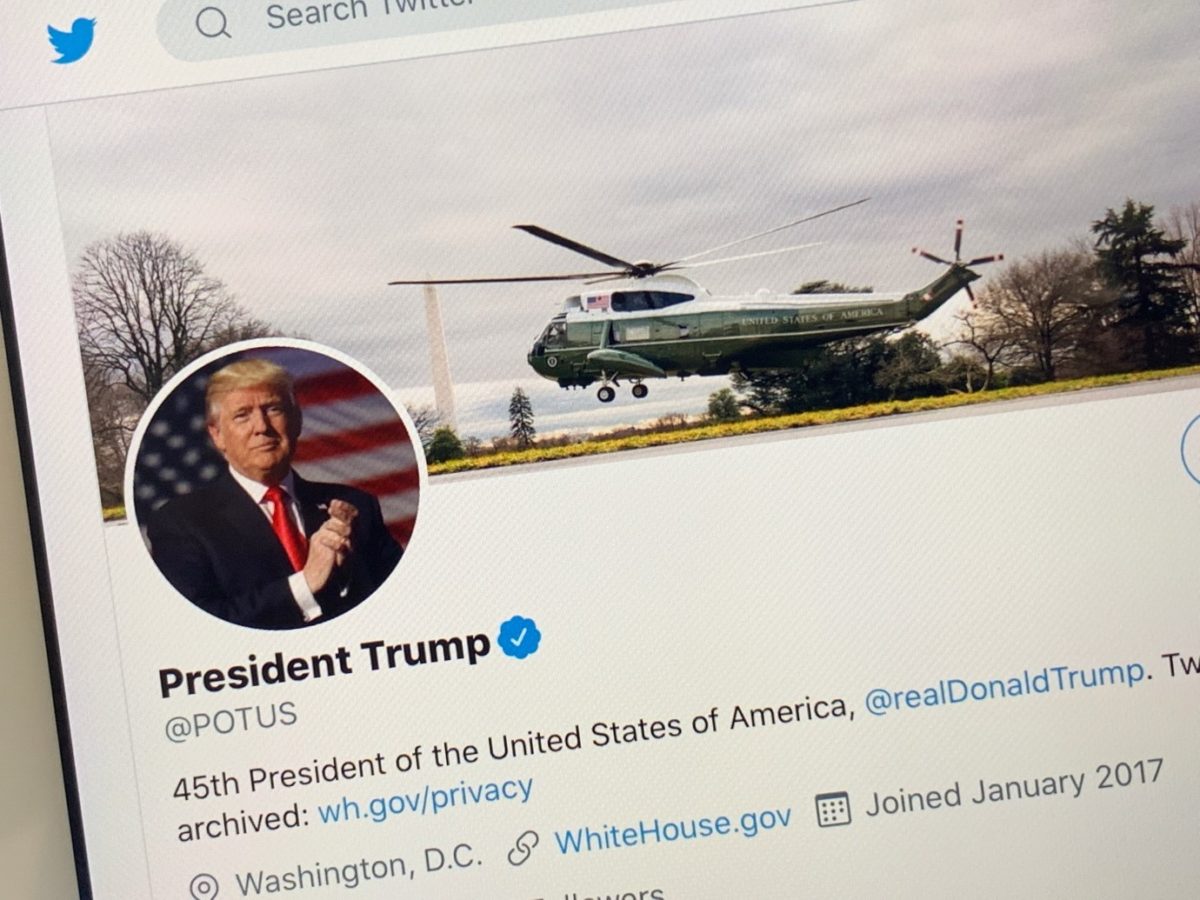Viewport: 1200px width, 900px height.
Task: Click the Joined January 2017 text
Action: tap(1015, 786)
